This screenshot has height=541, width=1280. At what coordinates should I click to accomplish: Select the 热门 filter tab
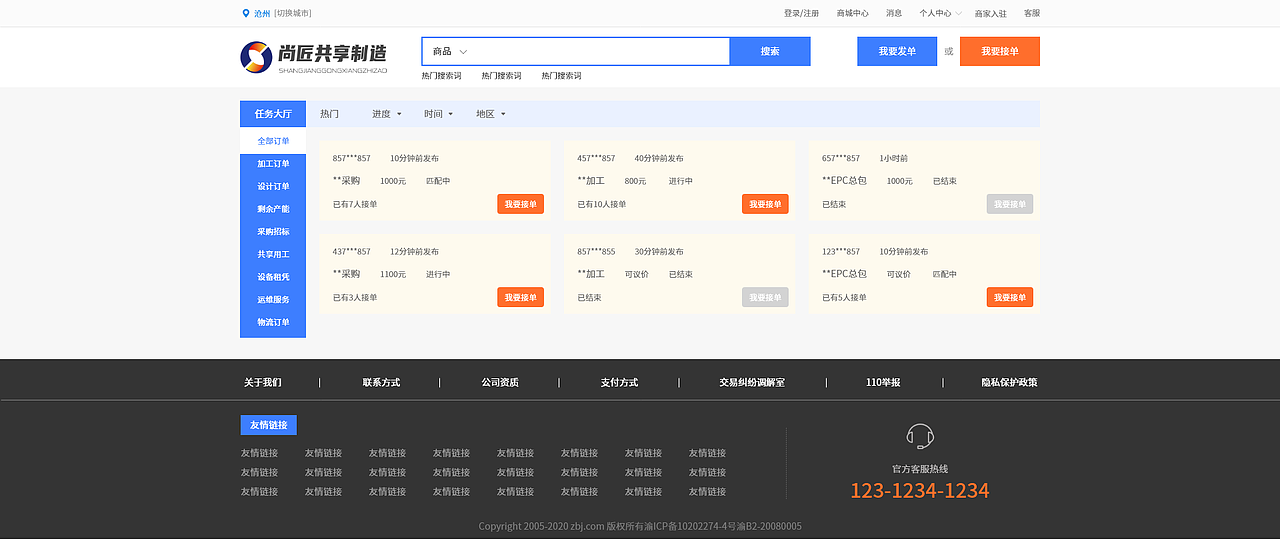click(x=329, y=114)
